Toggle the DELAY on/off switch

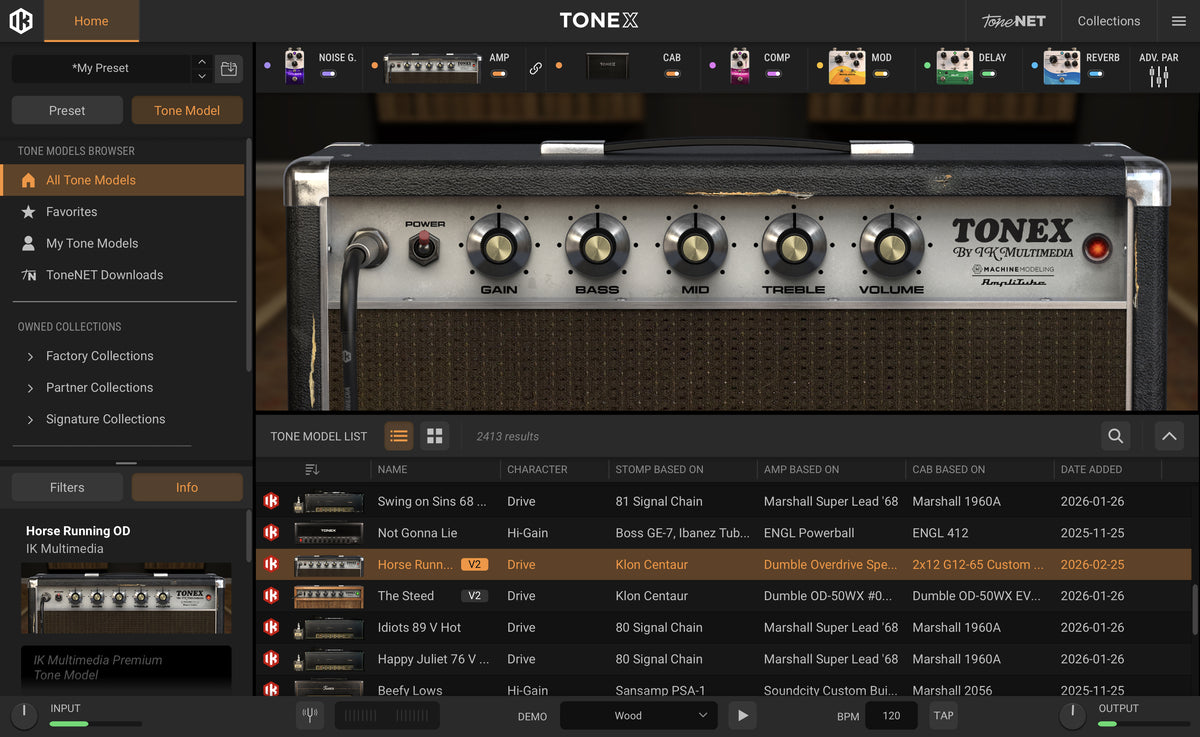(x=988, y=74)
